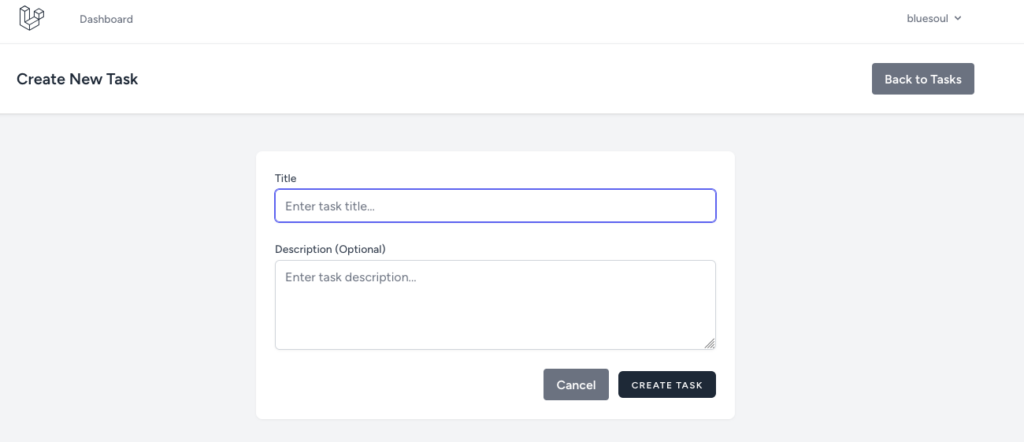Open the bluesoul user menu
Viewport: 1024px width, 442px height.
[934, 18]
